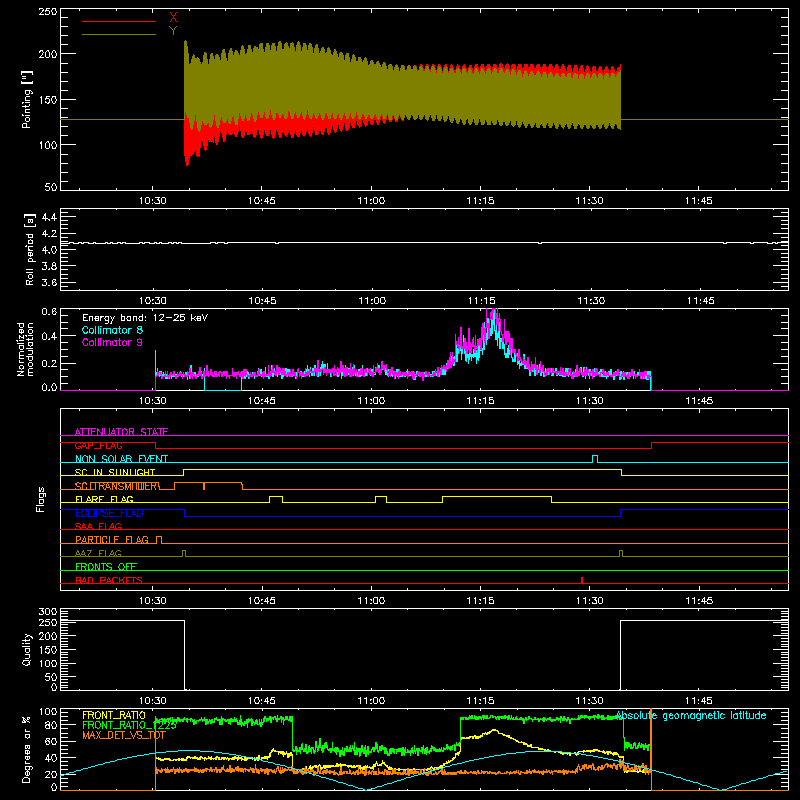Viewport: 800px width, 800px height.
Task: Click the 11:15 label under the Quality plot
Action: (x=480, y=701)
